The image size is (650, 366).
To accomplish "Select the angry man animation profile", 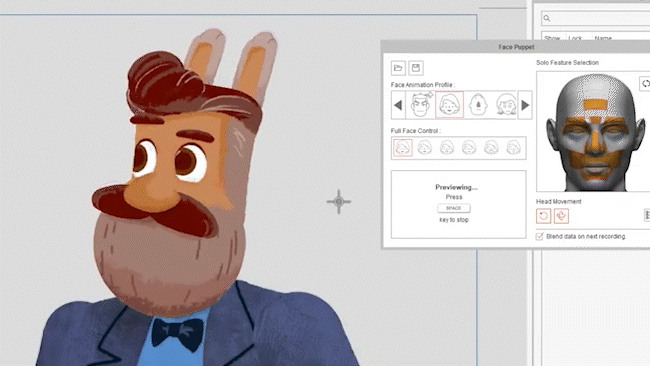I will click(x=421, y=105).
